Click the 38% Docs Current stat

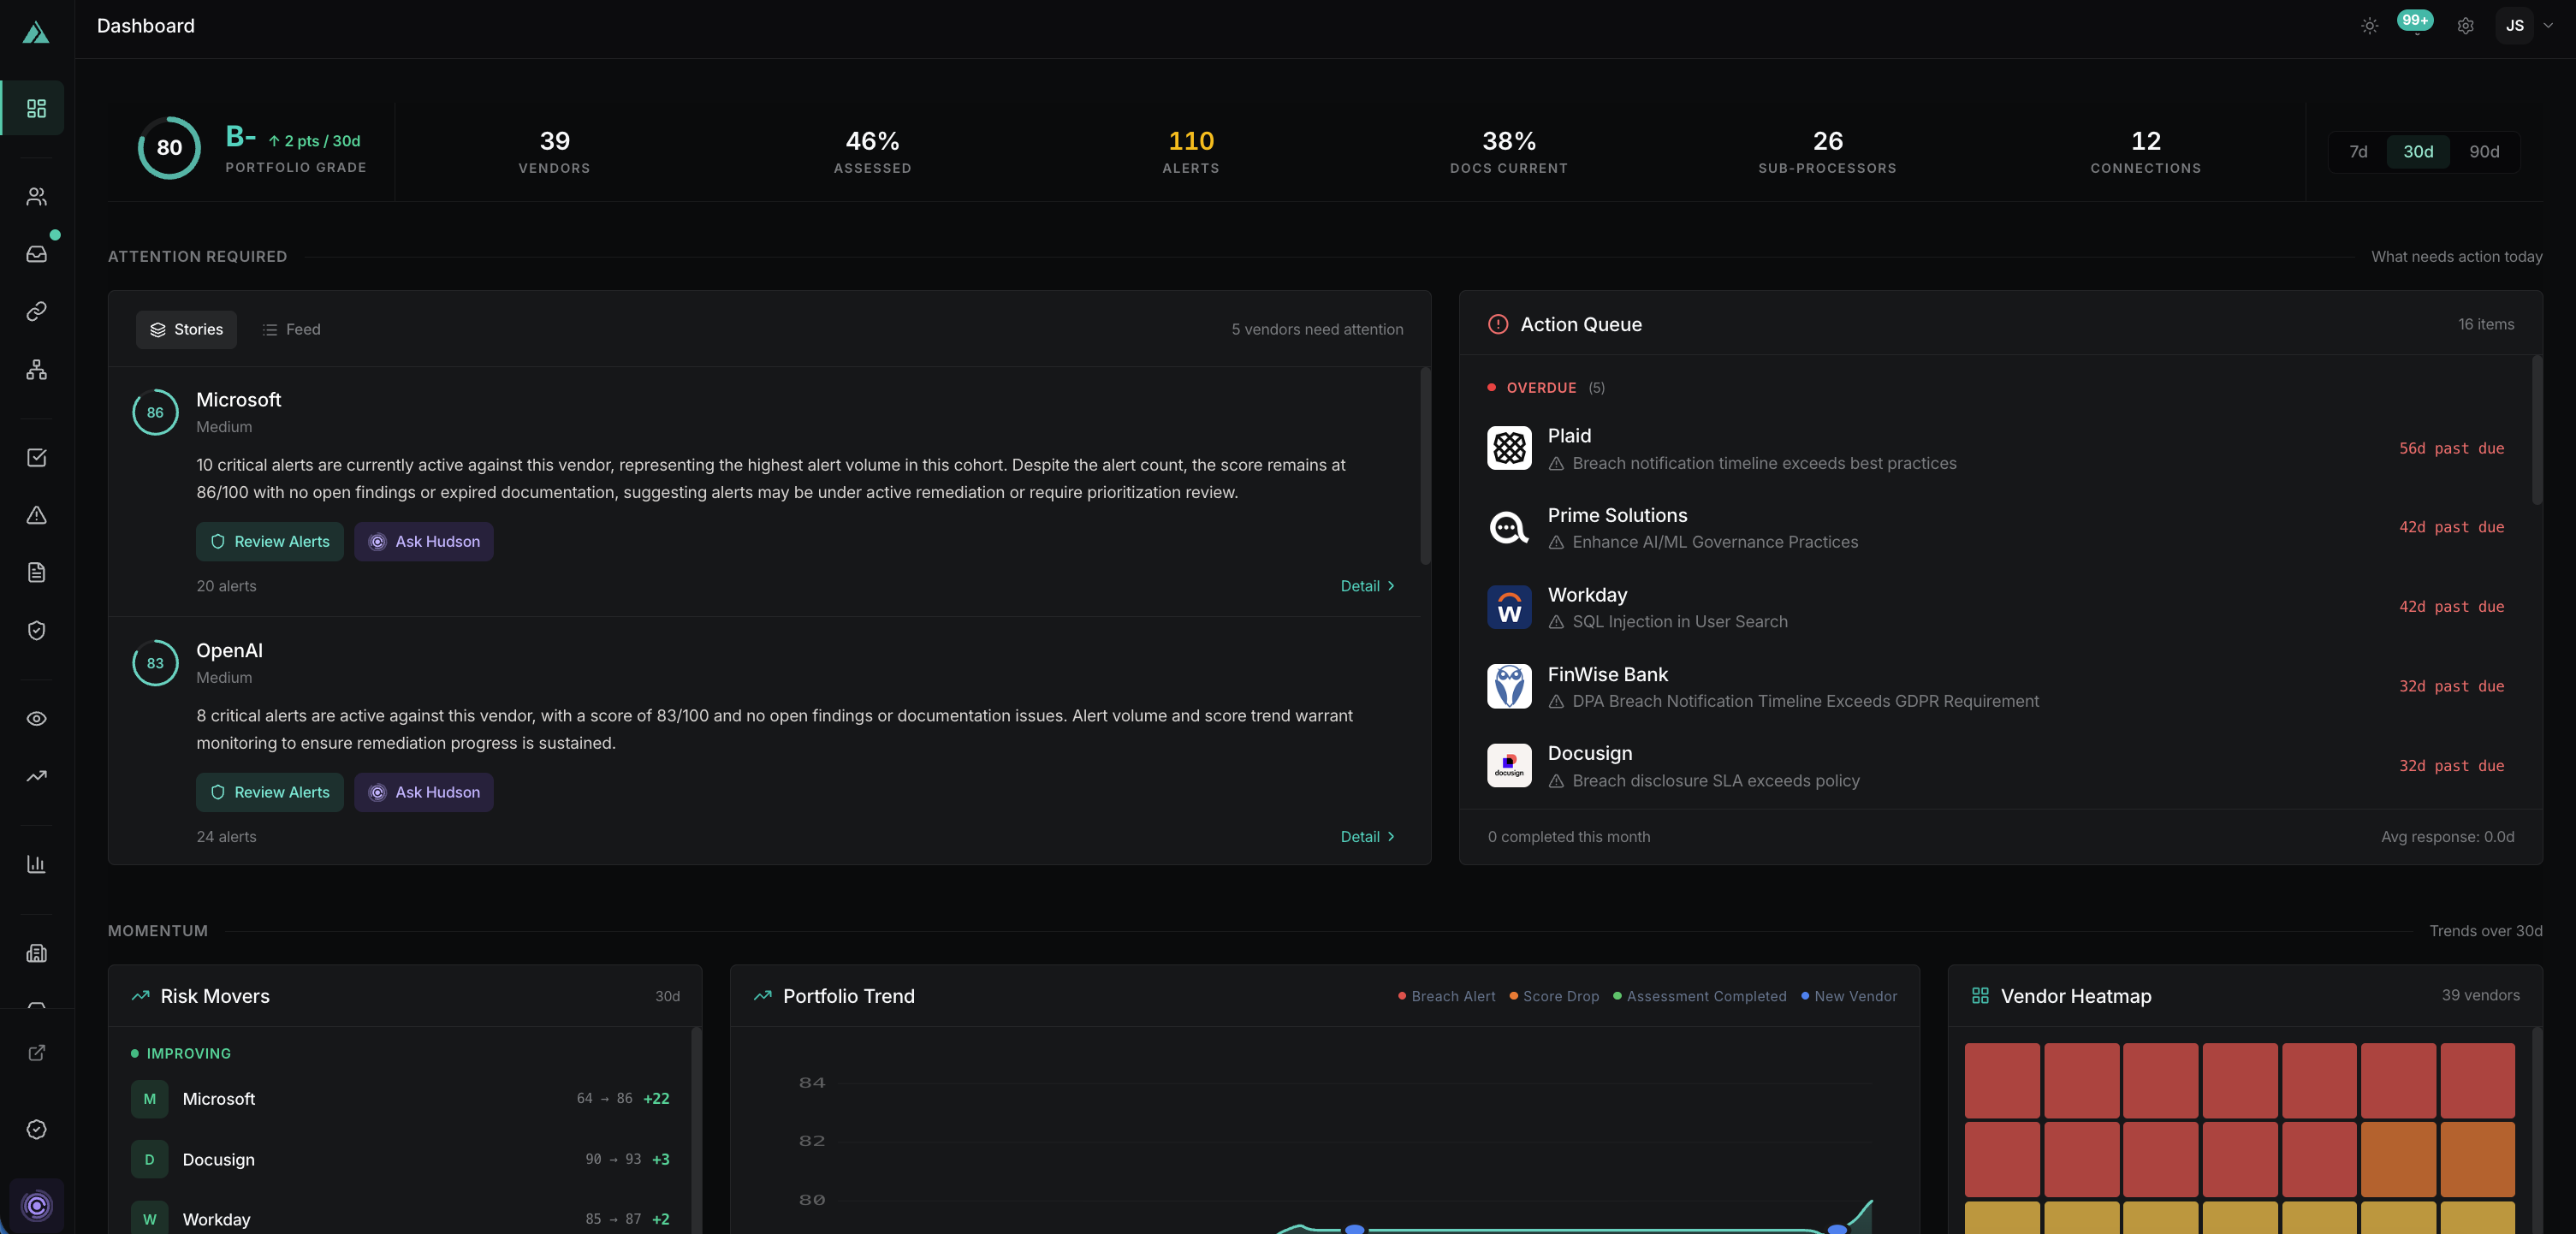click(1509, 152)
